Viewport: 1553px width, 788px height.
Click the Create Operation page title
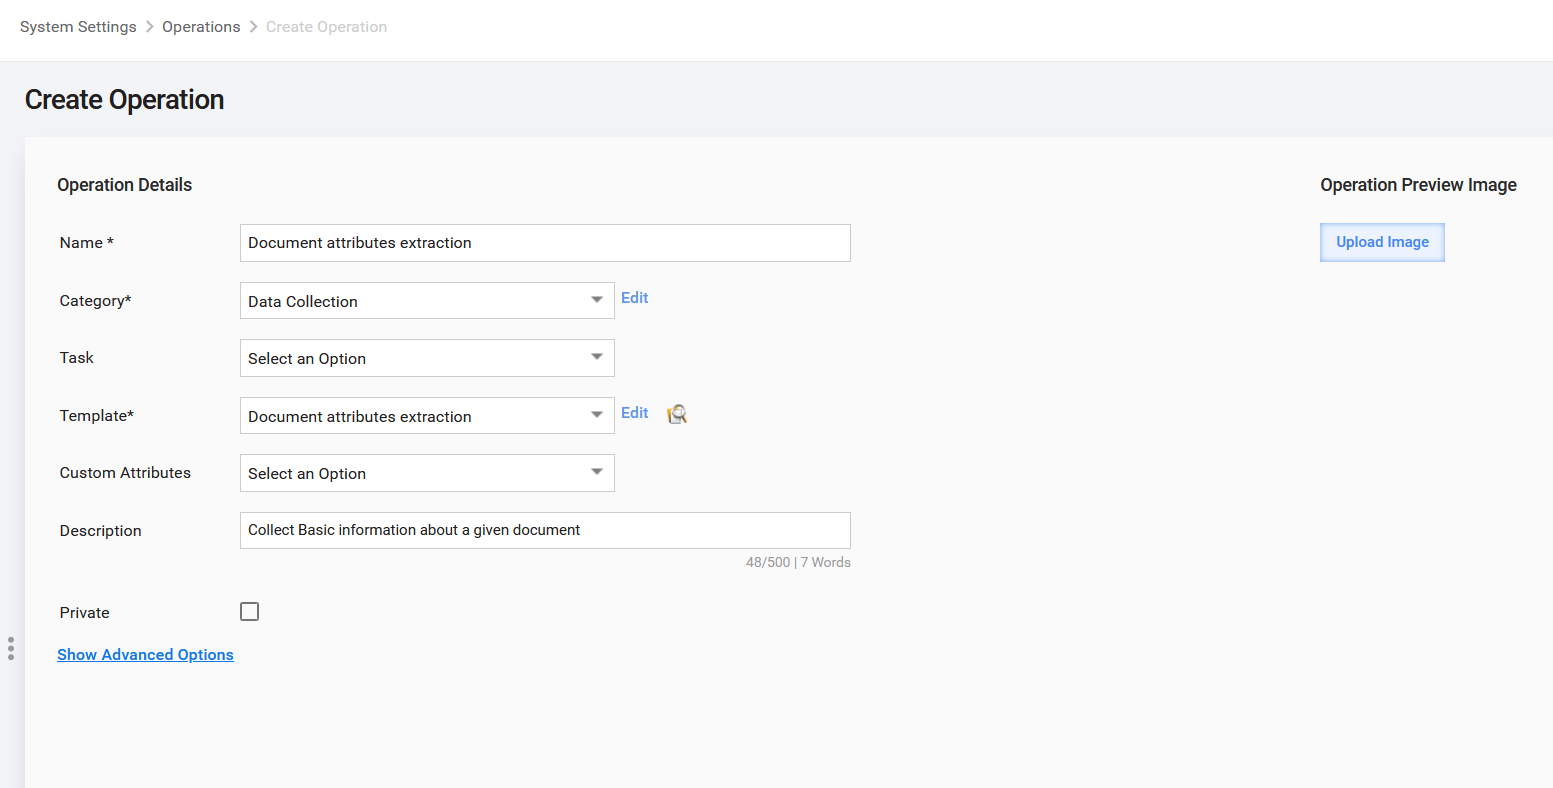click(x=124, y=100)
